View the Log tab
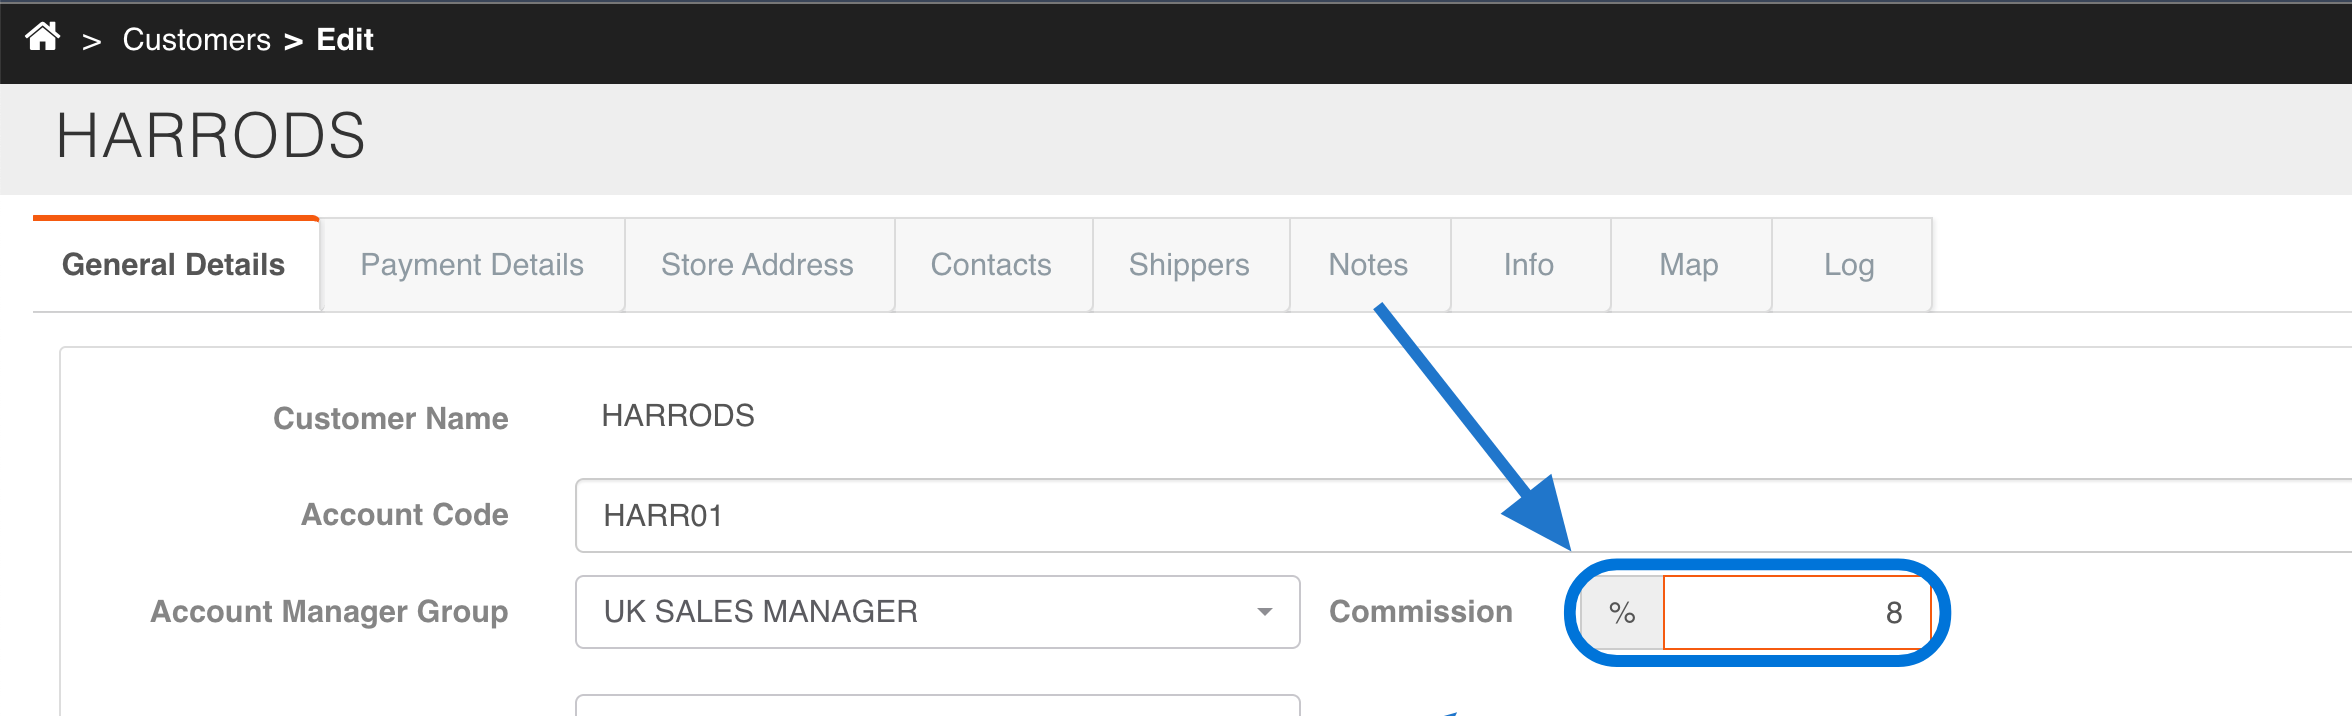Screen dimensions: 2352x716 point(1849,265)
